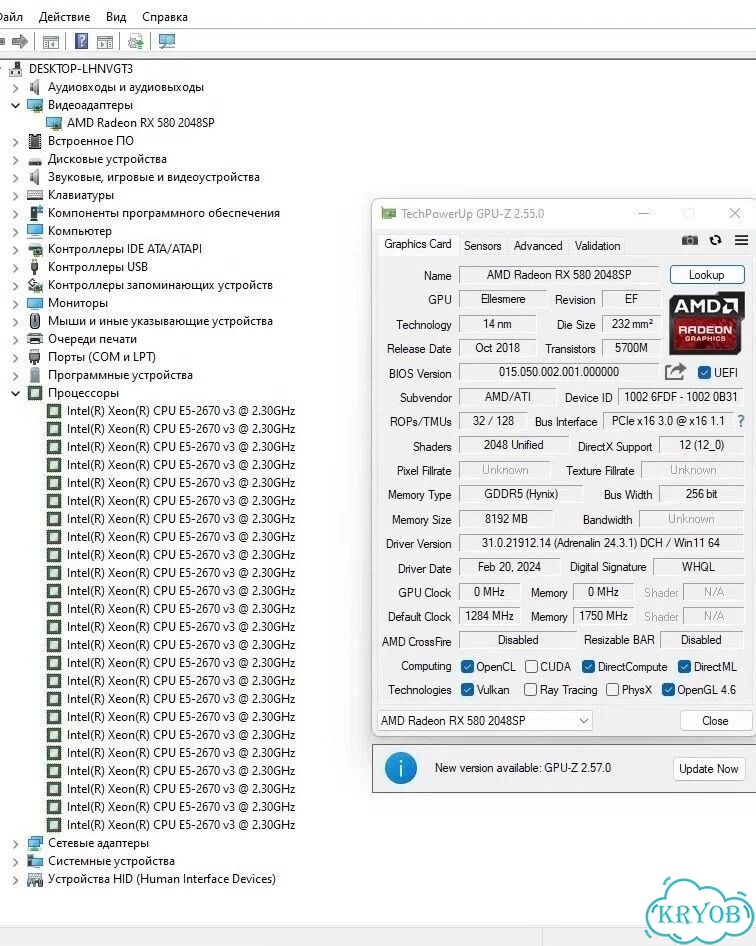Screen dimensions: 756x946
Task: Toggle the DirectML checkbox
Action: [684, 667]
